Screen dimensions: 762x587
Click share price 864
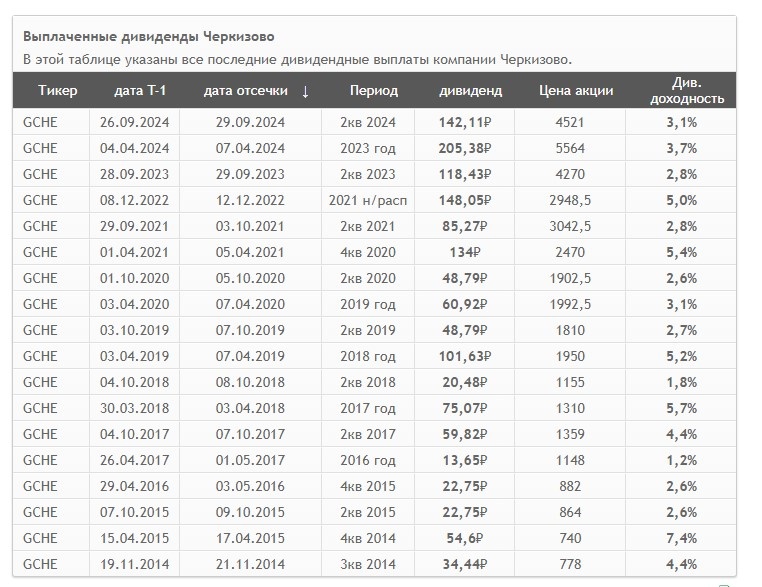[570, 512]
